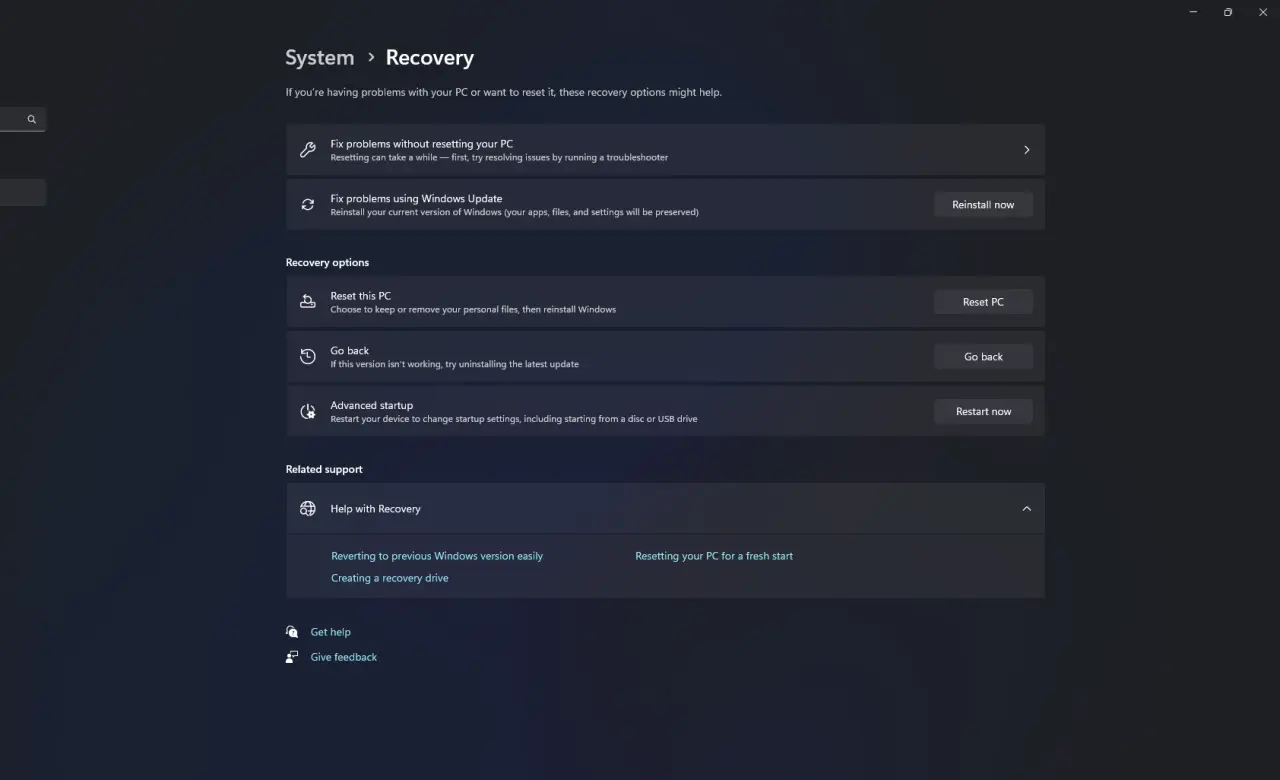Open Reverting to previous Windows version easily link
Image resolution: width=1280 pixels, height=780 pixels.
[437, 556]
